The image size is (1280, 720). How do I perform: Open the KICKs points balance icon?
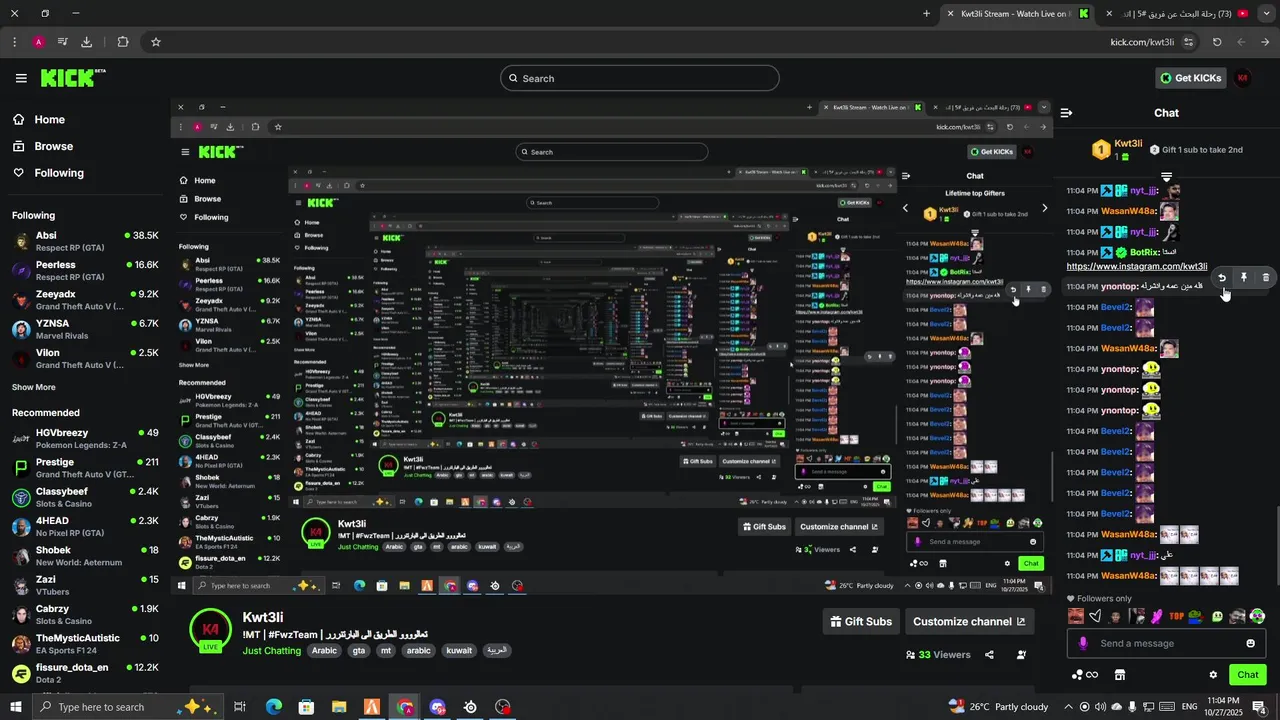click(1085, 675)
